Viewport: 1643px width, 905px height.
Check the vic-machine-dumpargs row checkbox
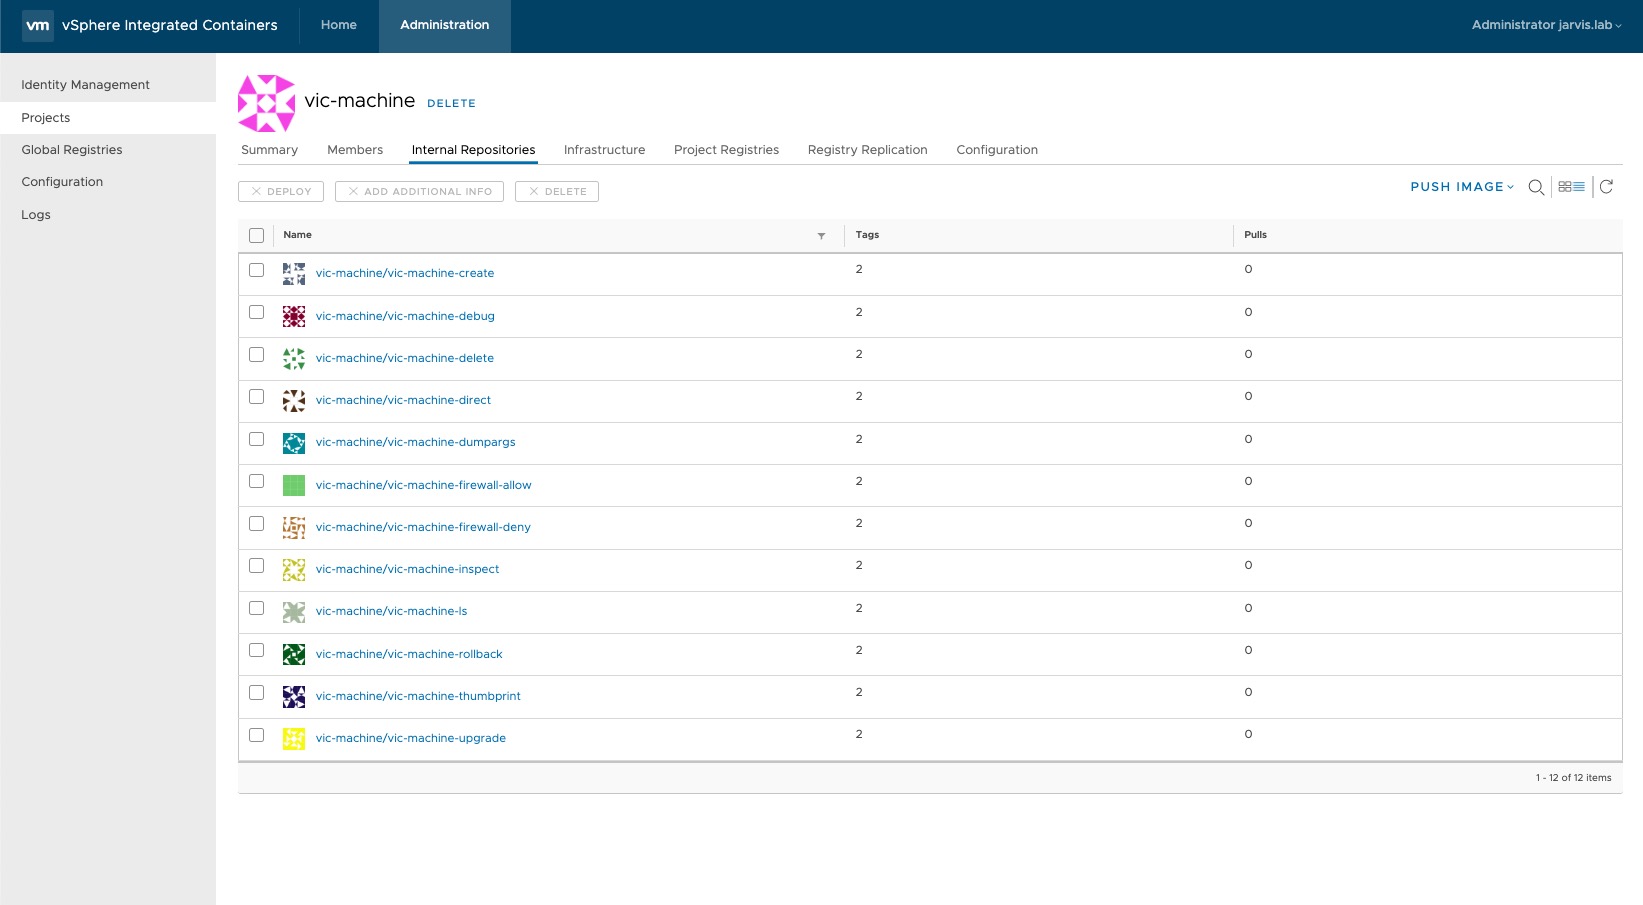pos(256,439)
